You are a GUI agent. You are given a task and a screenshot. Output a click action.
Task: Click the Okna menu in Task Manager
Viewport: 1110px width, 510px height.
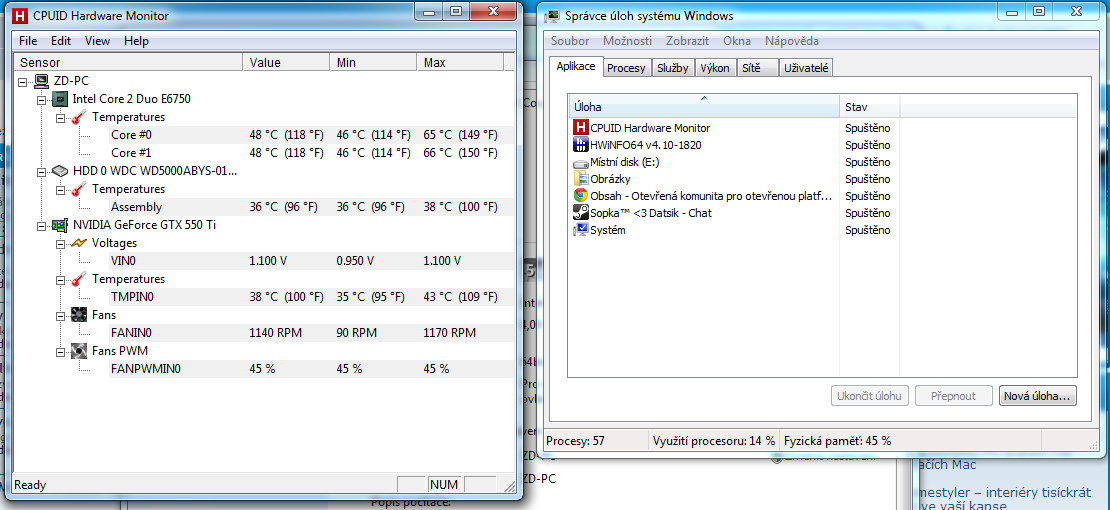pyautogui.click(x=736, y=41)
